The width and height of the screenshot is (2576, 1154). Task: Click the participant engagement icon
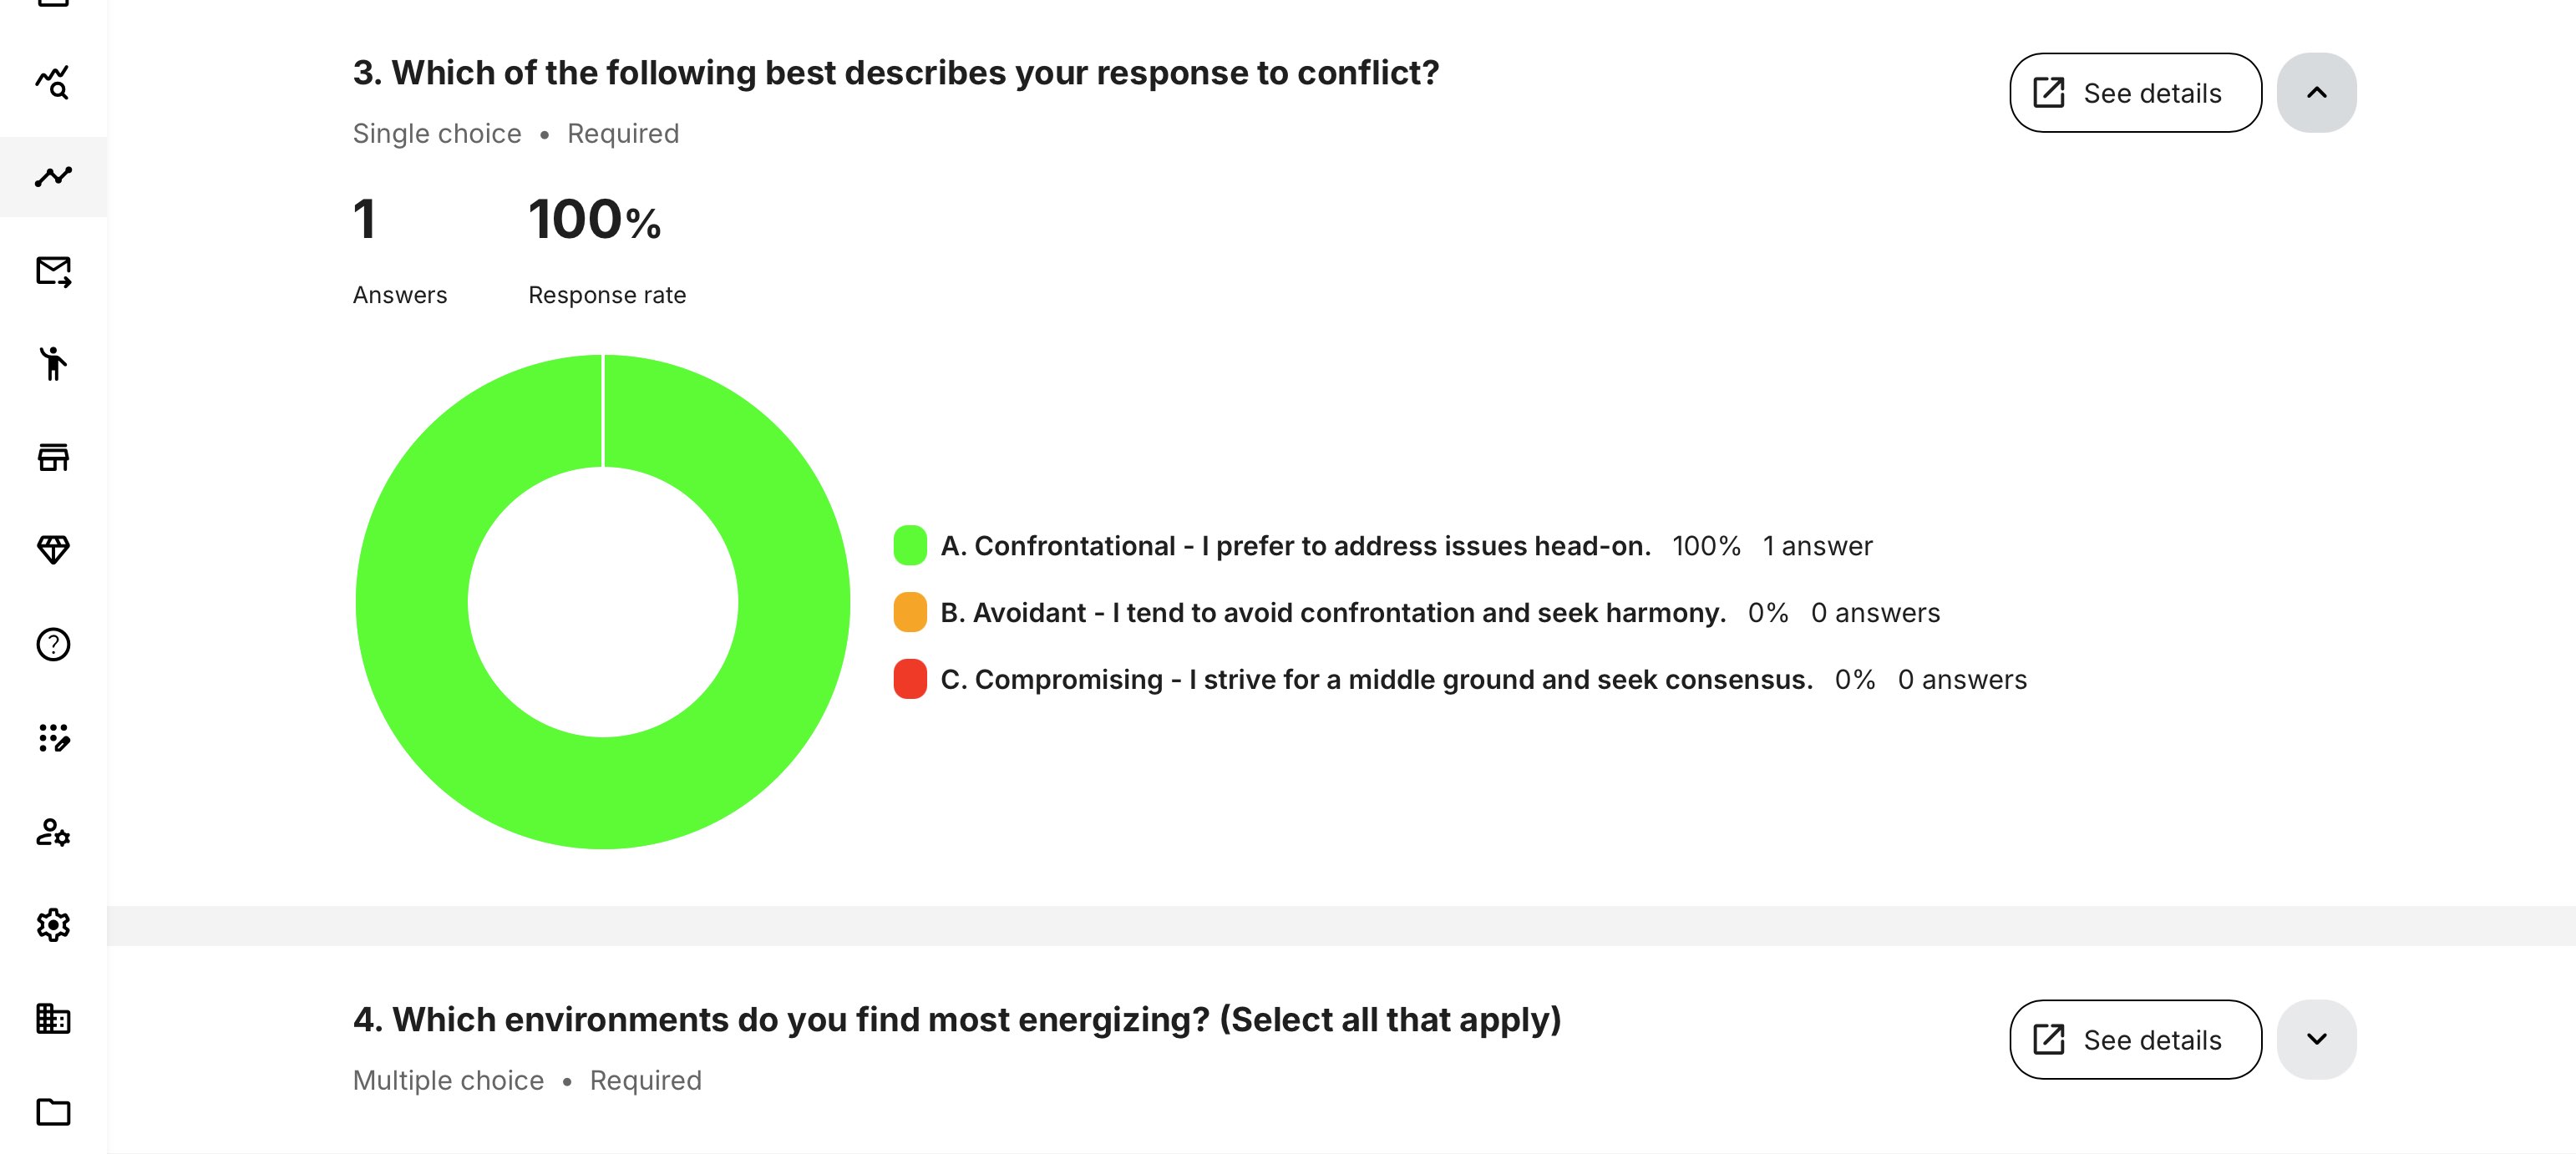coord(54,364)
